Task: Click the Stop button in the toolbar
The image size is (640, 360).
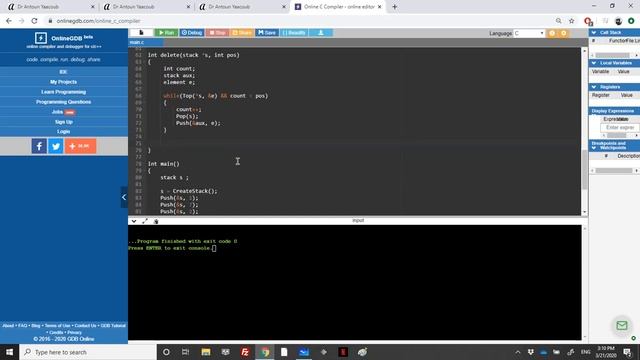Action: click(217, 33)
